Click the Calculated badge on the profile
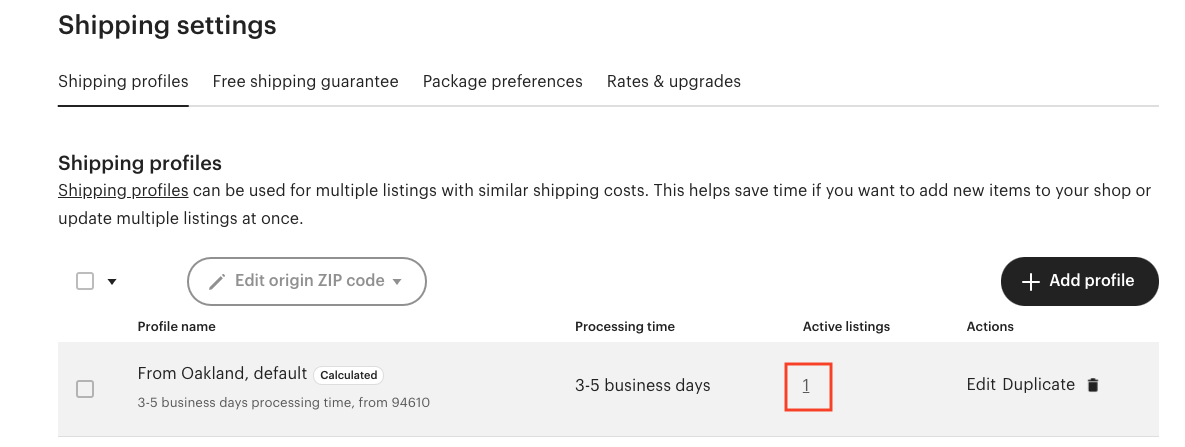 349,375
